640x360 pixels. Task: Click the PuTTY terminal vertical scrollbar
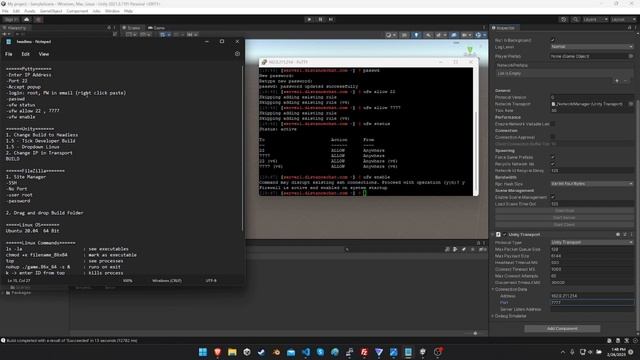pyautogui.click(x=476, y=131)
